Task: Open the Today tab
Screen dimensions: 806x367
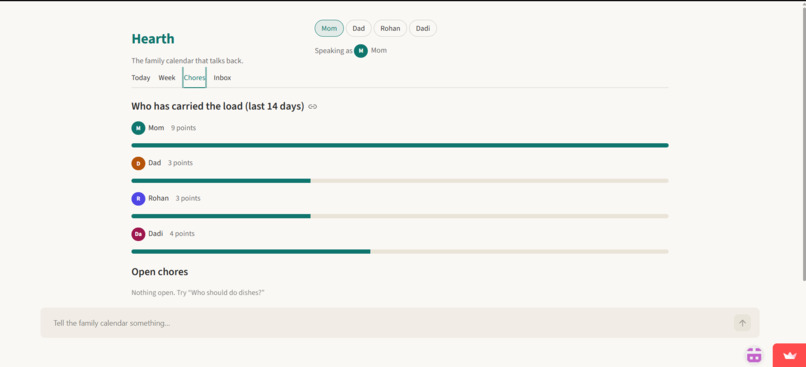Action: coord(141,78)
